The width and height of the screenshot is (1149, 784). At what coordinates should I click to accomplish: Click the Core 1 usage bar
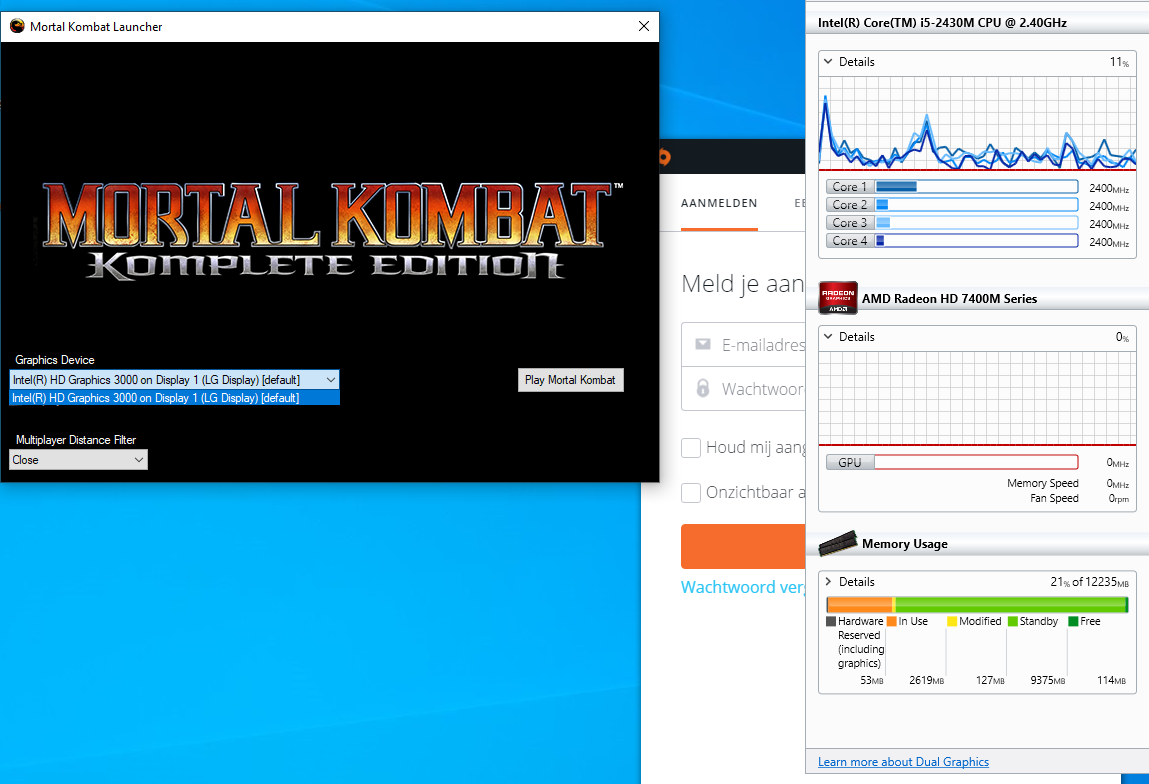coord(976,187)
